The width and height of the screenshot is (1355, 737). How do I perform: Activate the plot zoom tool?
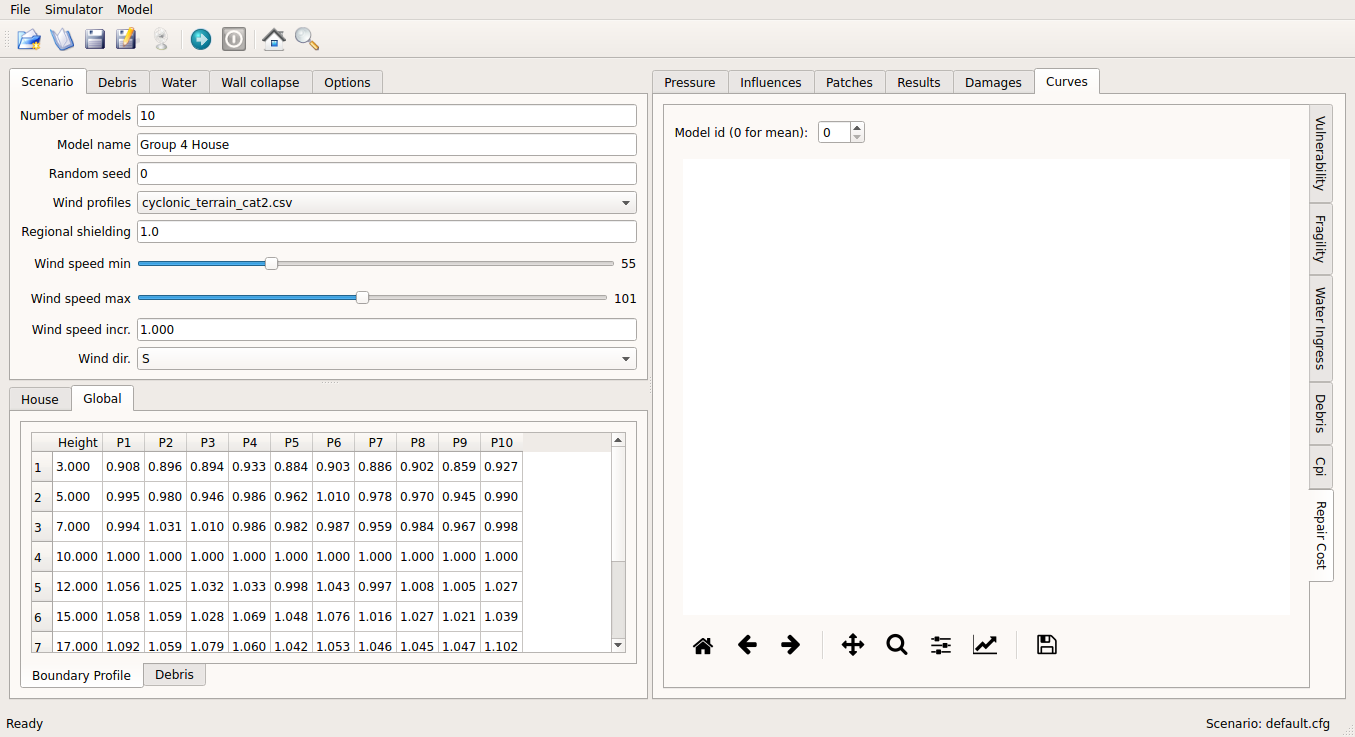[897, 645]
